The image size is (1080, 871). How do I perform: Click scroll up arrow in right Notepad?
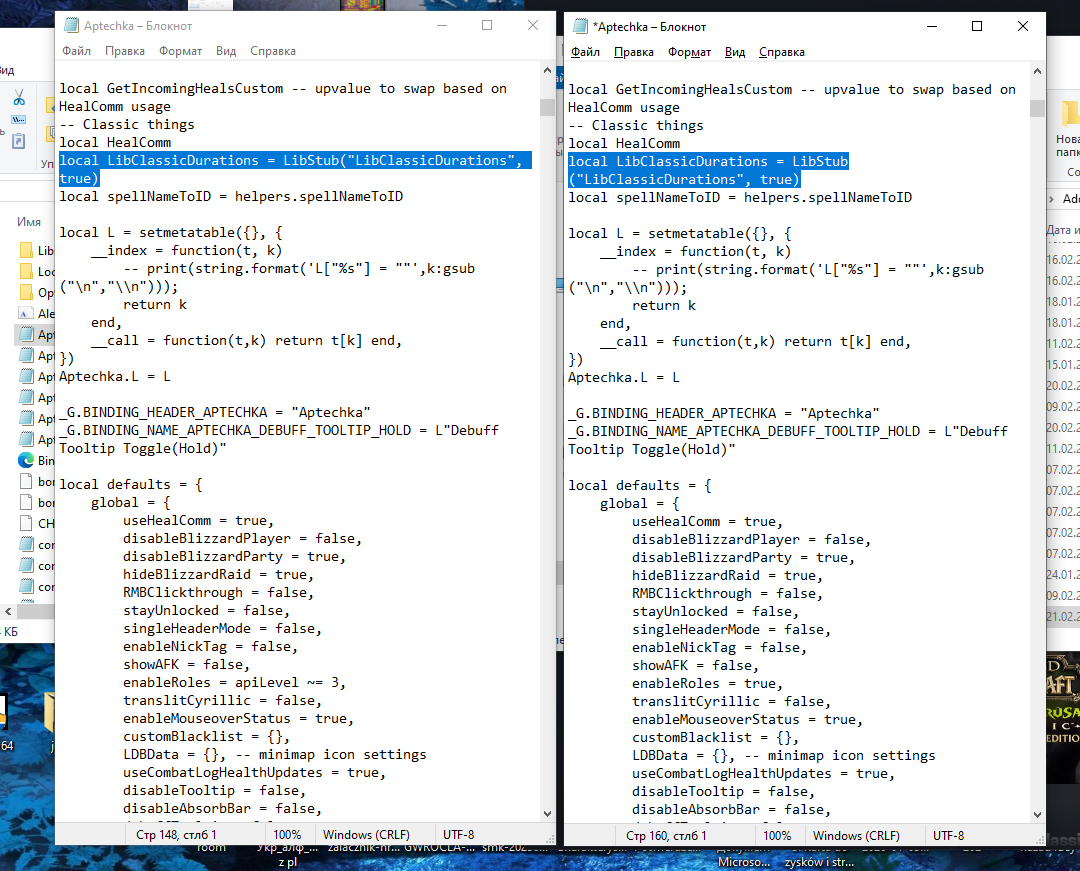(1037, 72)
